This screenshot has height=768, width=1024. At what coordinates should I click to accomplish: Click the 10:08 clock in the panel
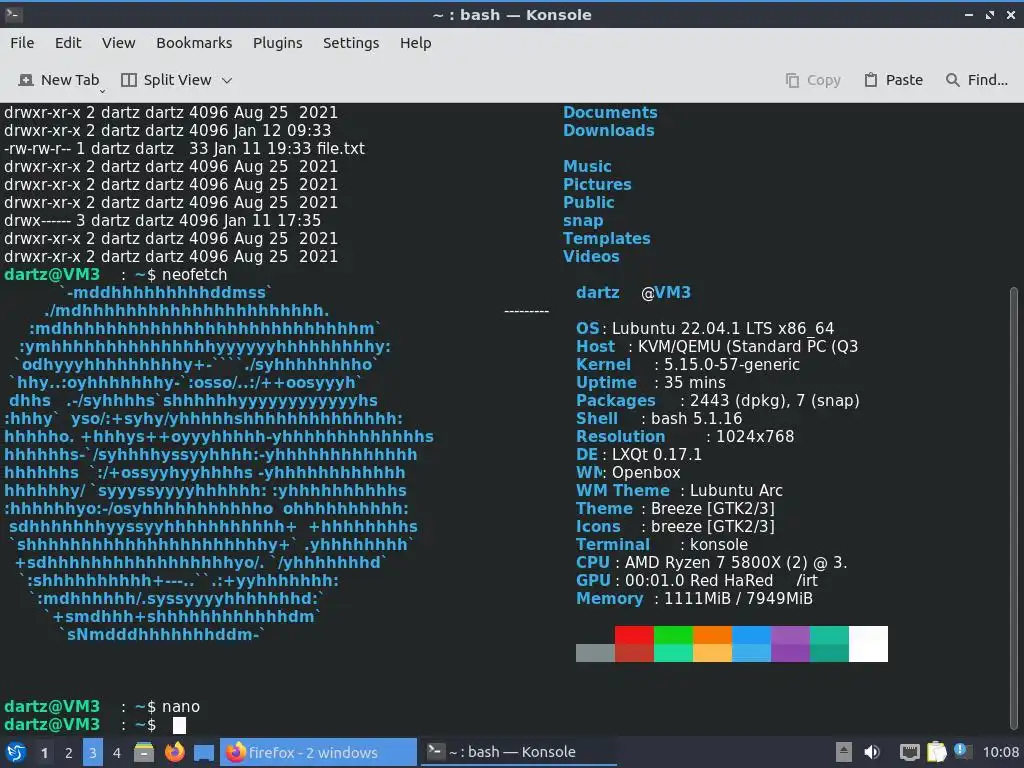(x=1000, y=752)
